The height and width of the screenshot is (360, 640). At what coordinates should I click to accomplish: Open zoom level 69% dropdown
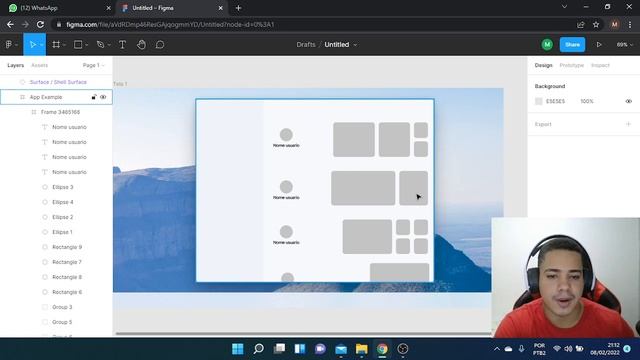pos(625,44)
